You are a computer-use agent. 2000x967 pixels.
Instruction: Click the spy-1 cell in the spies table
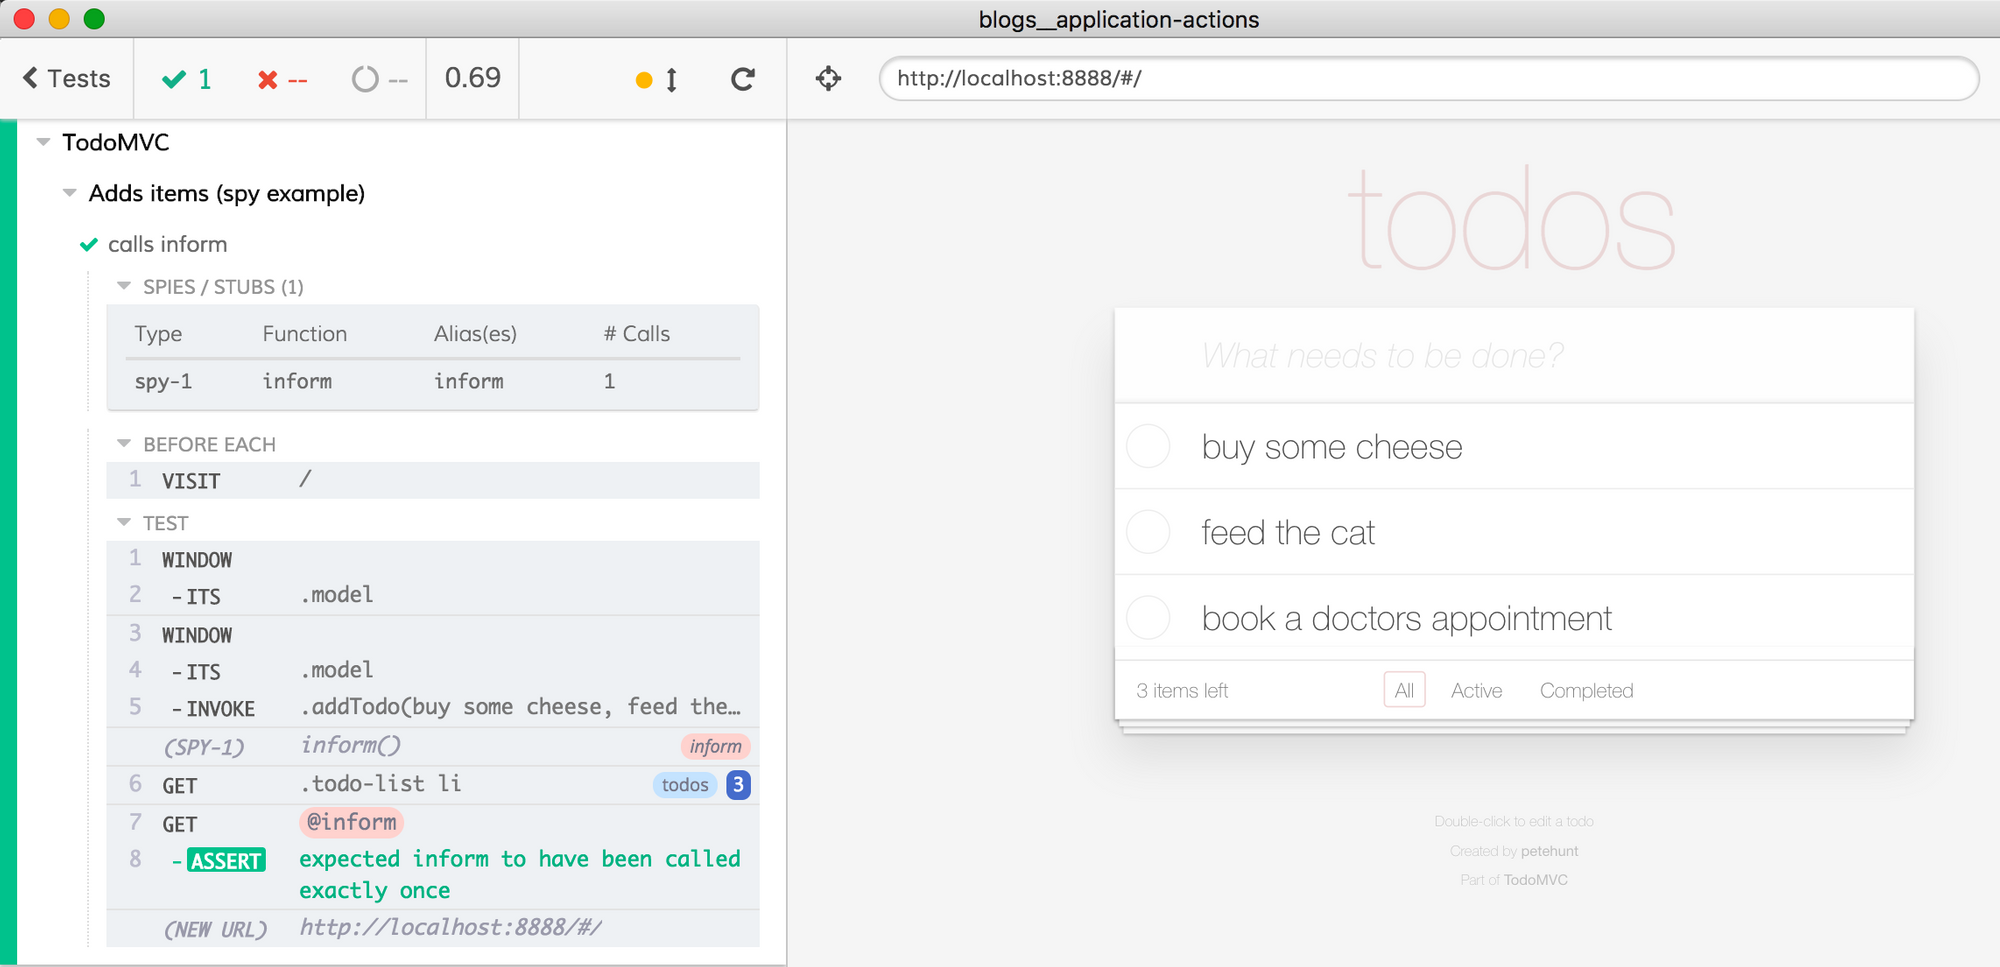tap(163, 381)
